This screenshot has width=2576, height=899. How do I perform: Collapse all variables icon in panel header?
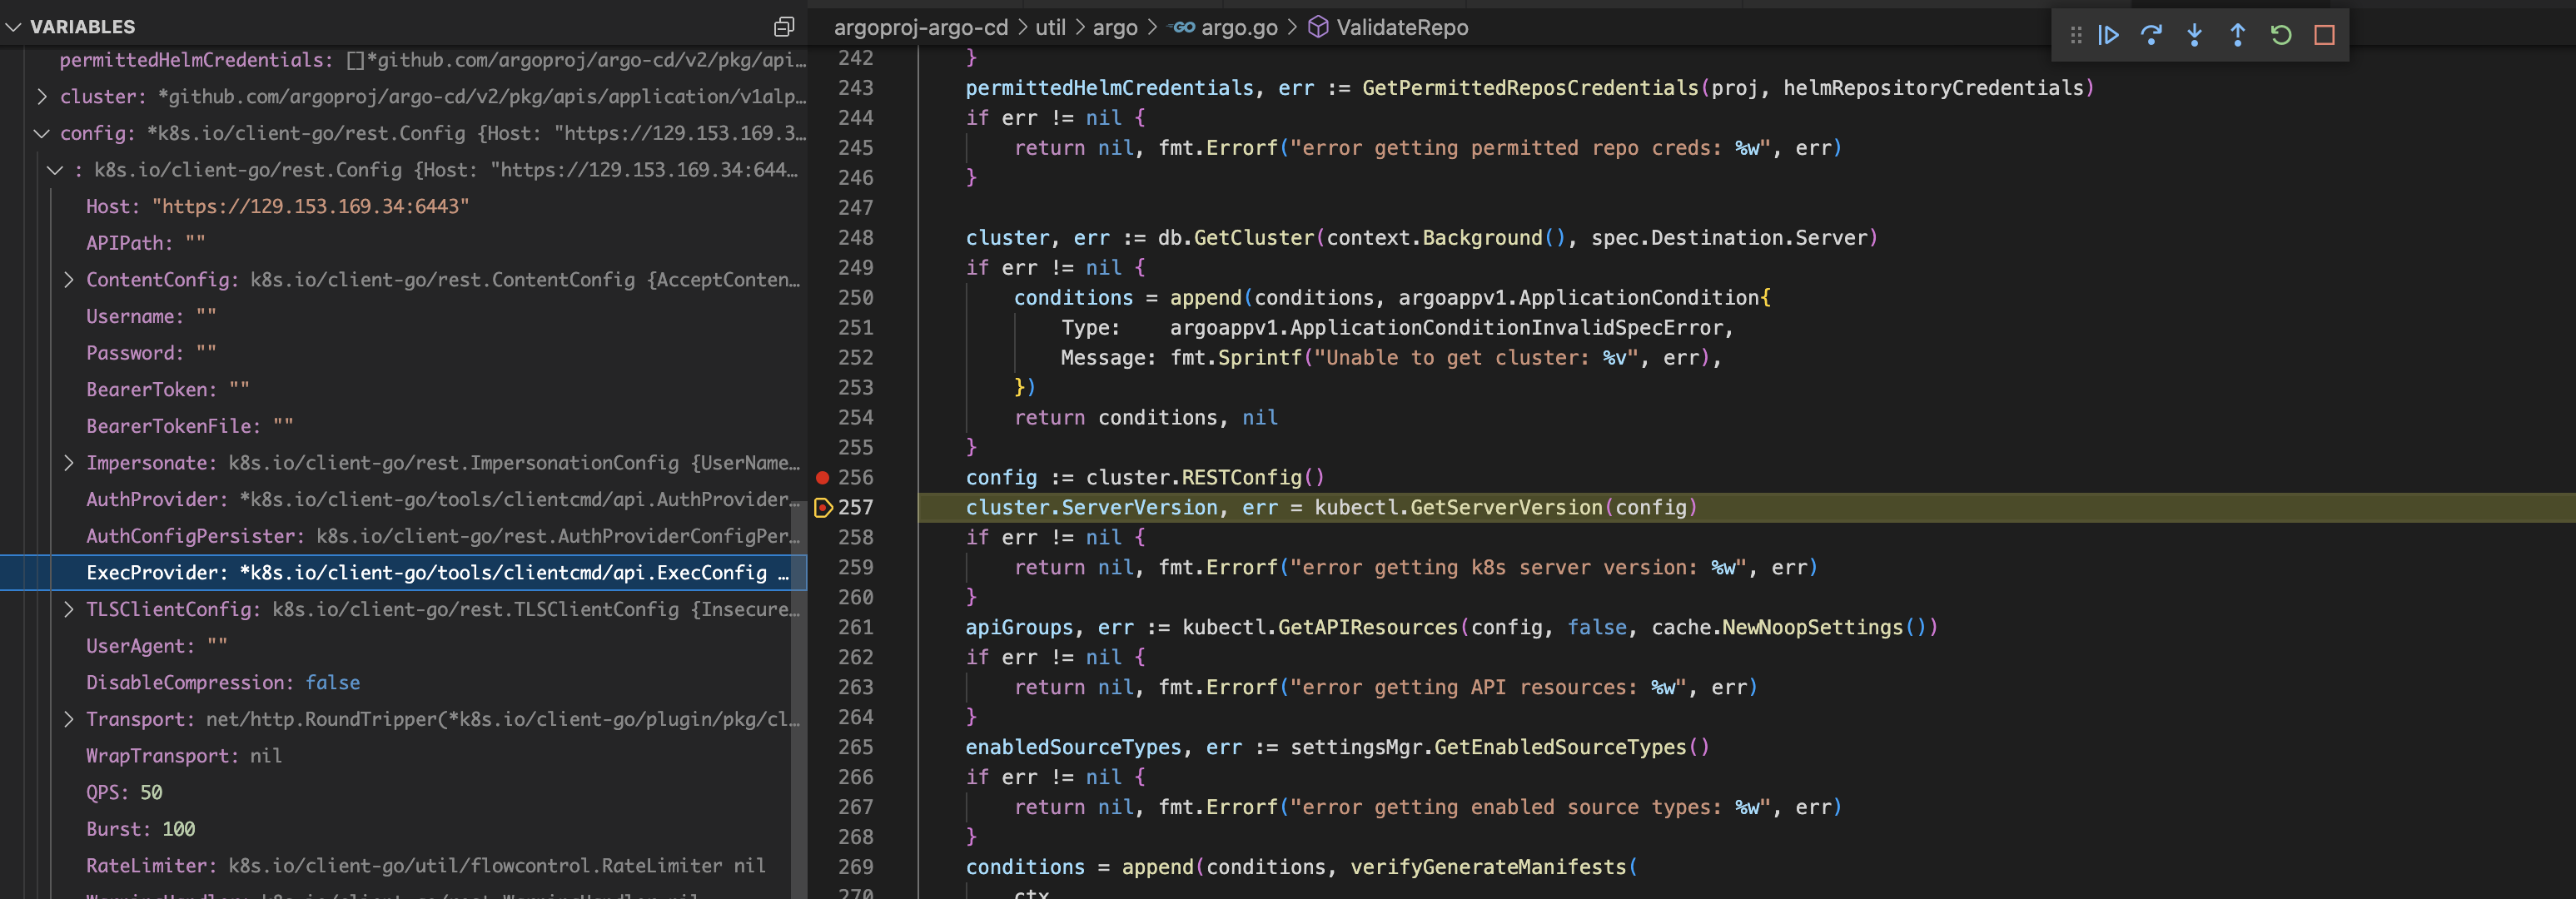(x=784, y=27)
